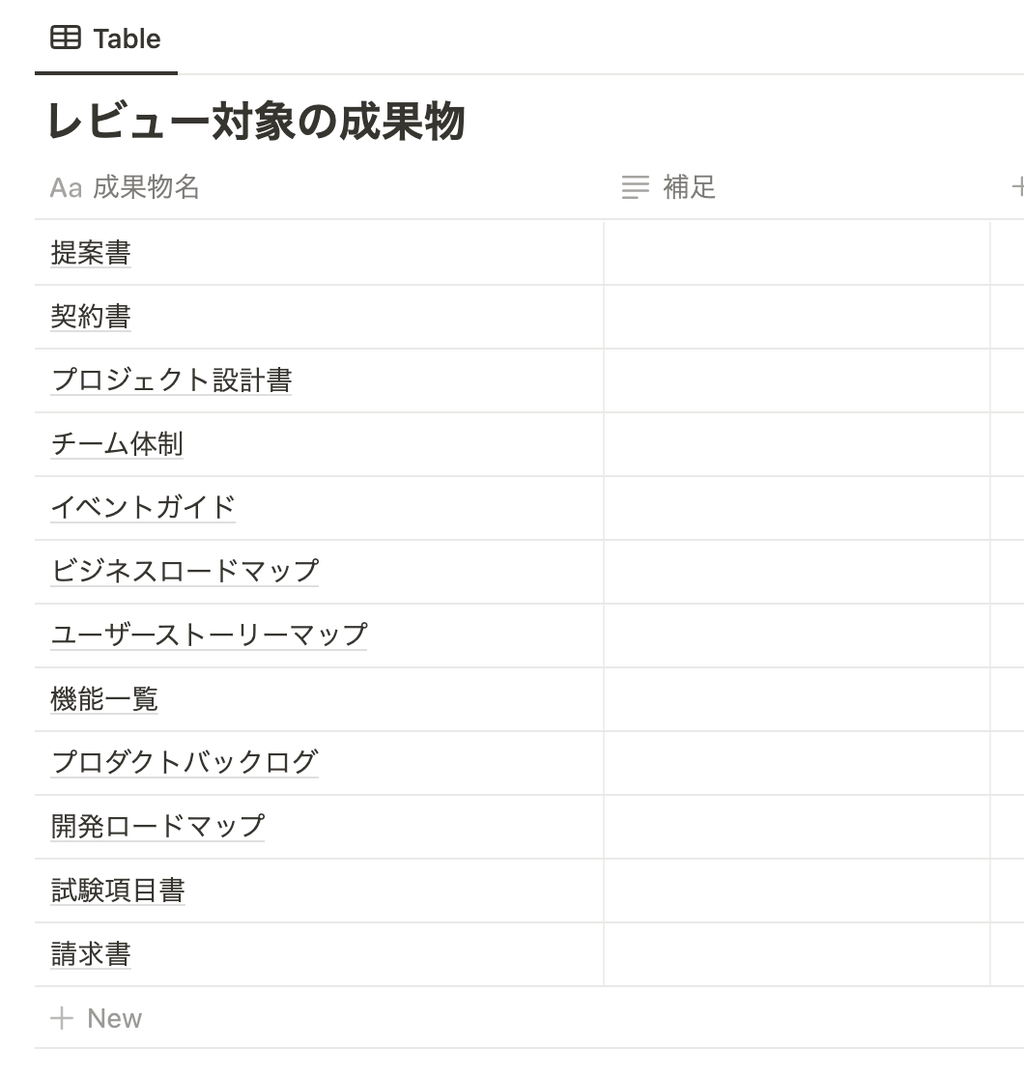Click the Aa title property icon

click(x=66, y=188)
